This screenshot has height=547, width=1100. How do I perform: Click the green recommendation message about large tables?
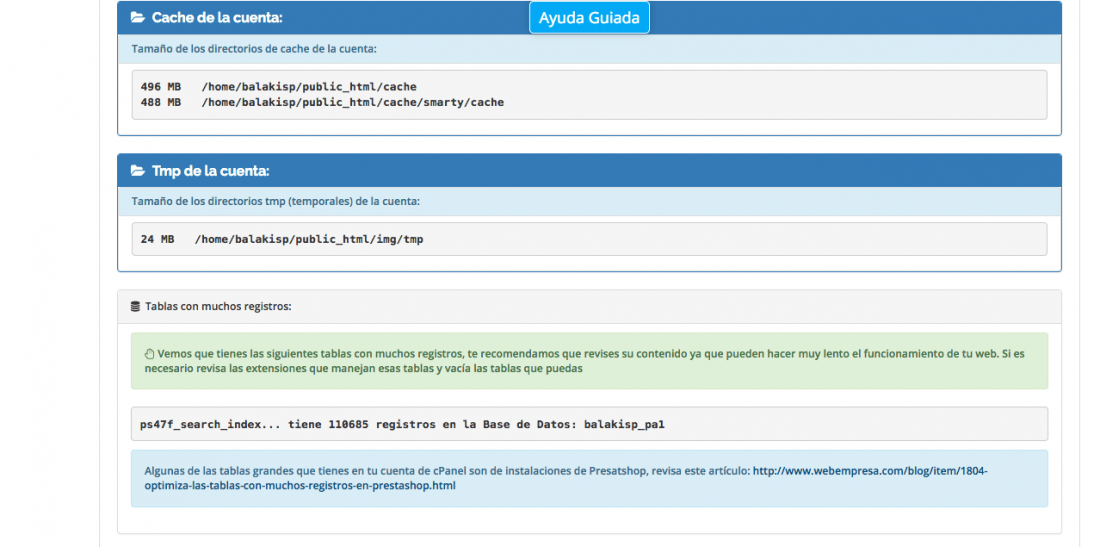click(589, 360)
